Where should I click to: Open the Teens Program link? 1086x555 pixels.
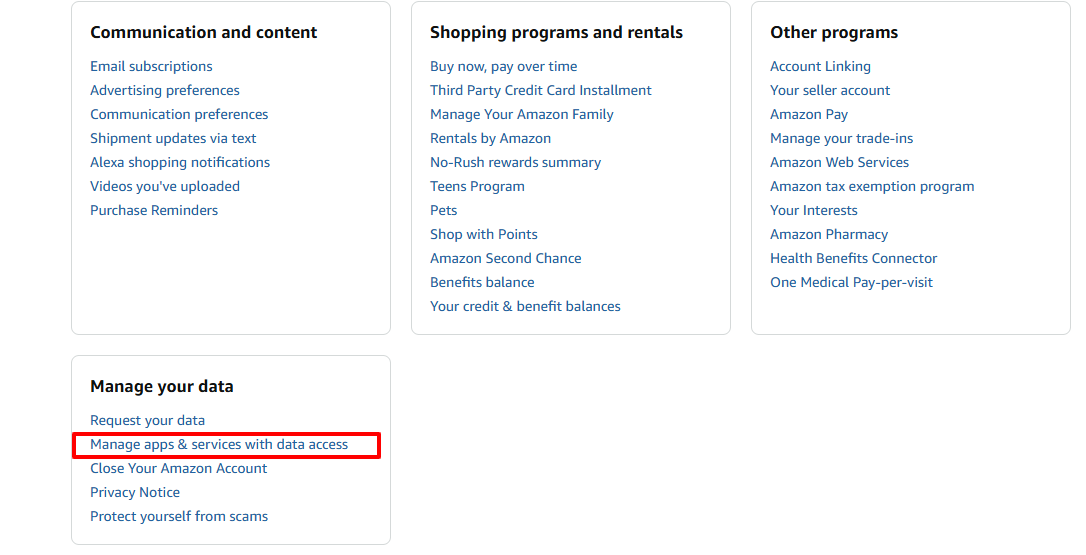point(477,186)
